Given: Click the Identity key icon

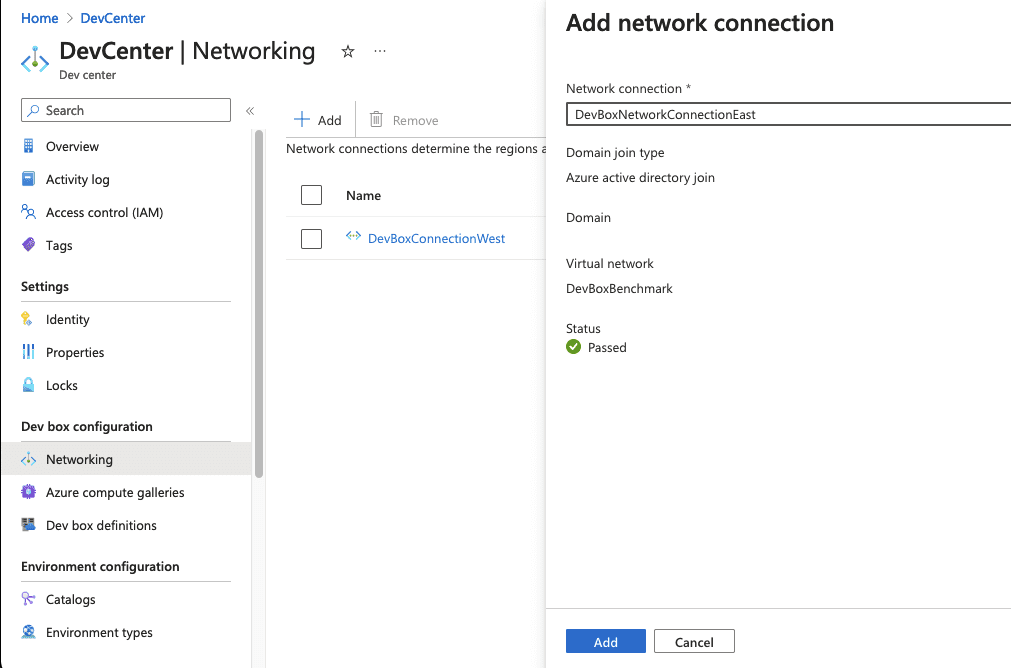Looking at the screenshot, I should coord(28,319).
